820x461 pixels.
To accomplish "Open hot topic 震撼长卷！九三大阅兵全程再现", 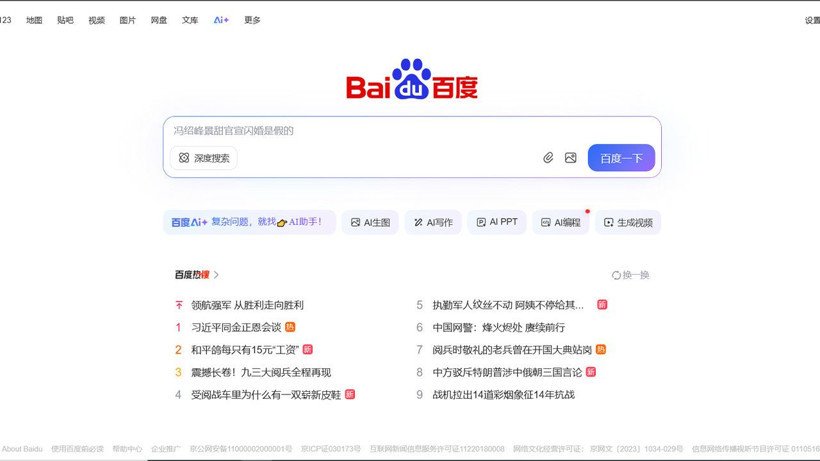I will coord(261,372).
